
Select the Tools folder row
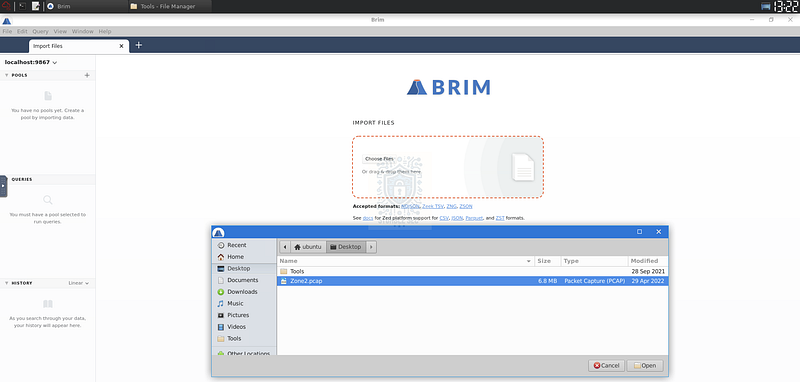[472, 271]
